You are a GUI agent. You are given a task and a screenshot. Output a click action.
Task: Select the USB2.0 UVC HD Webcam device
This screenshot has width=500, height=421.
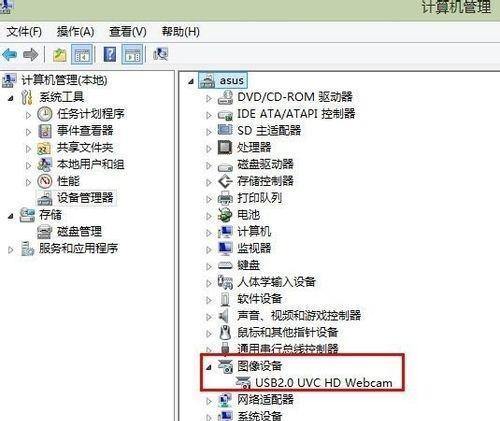(324, 383)
